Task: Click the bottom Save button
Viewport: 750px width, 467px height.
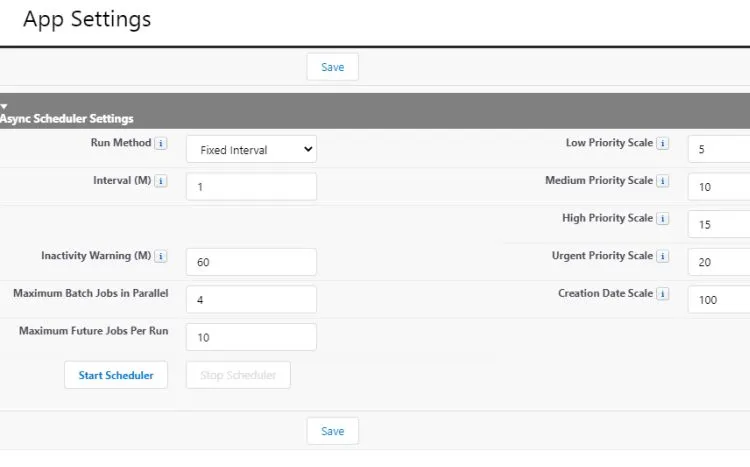Action: coord(332,431)
